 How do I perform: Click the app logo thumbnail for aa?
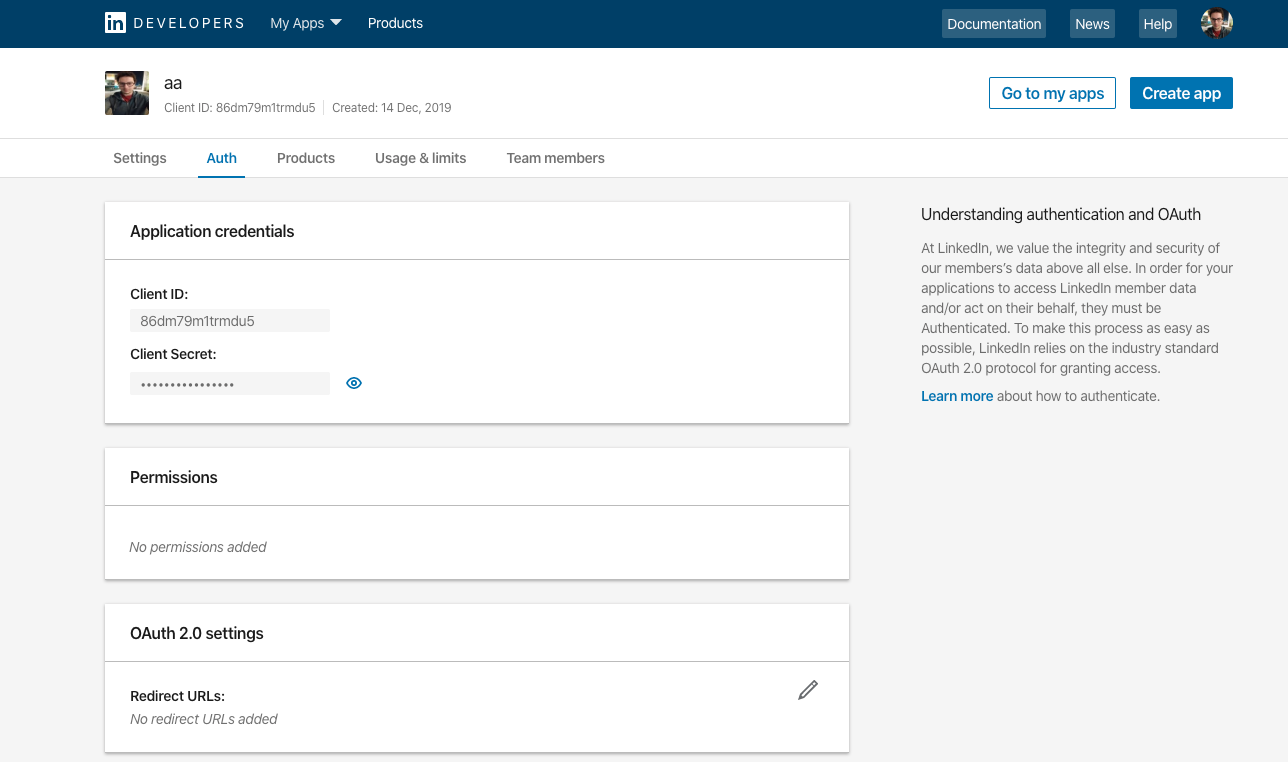click(127, 93)
